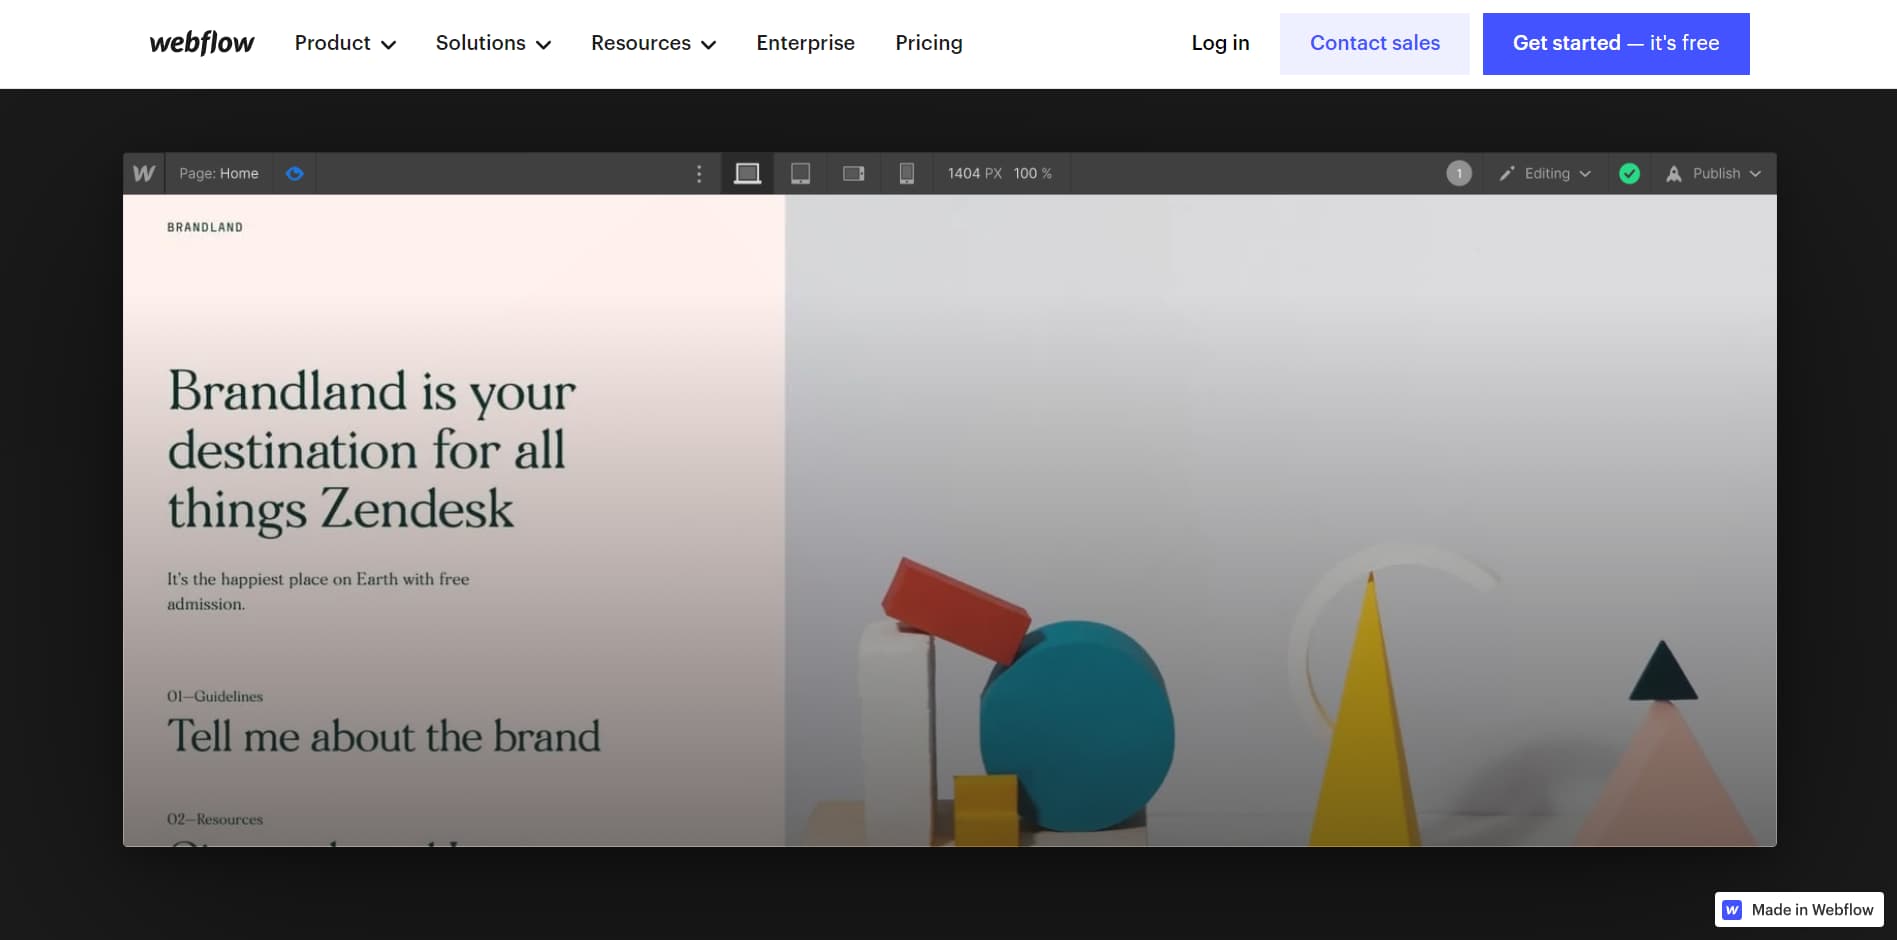Viewport: 1897px width, 940px height.
Task: Click the Designer W logo icon
Action: (x=144, y=173)
